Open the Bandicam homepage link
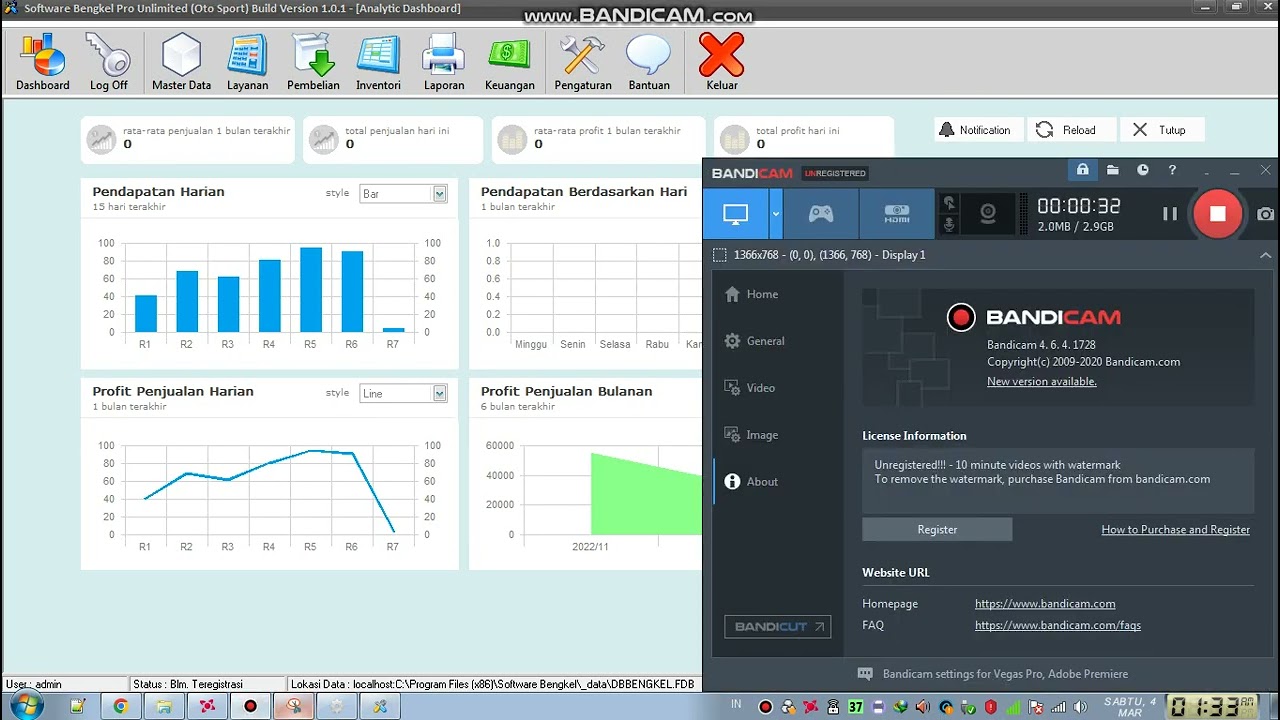This screenshot has width=1280, height=720. [1045, 604]
